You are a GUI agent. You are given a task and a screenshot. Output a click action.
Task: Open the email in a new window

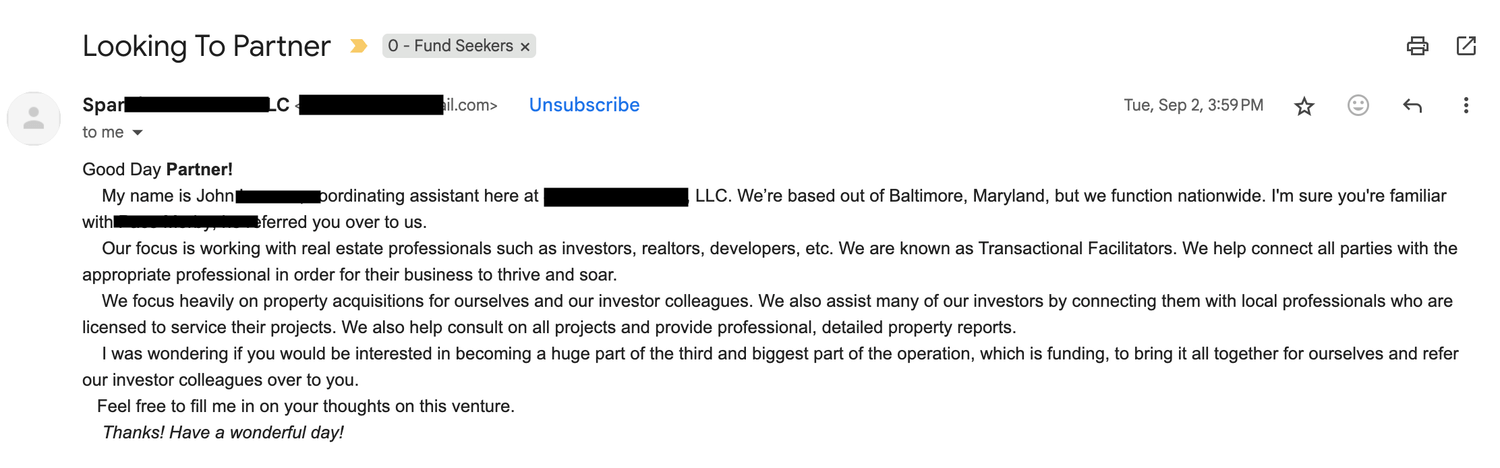click(x=1466, y=46)
